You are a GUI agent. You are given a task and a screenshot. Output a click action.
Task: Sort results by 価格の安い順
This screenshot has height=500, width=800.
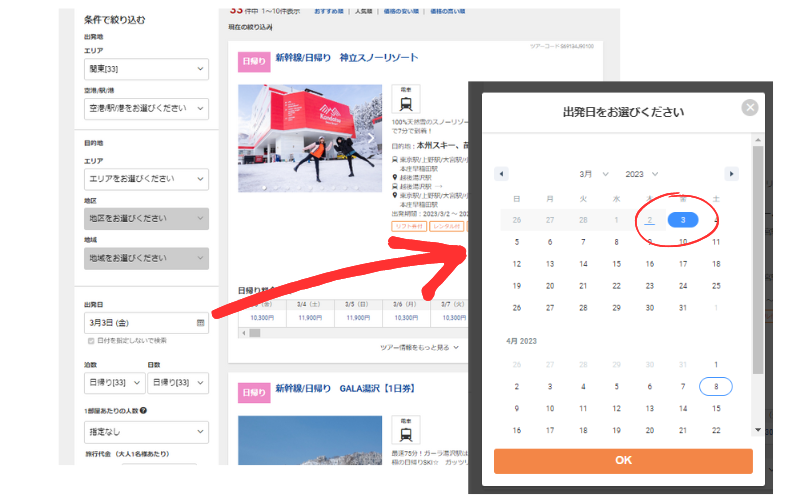tap(401, 11)
